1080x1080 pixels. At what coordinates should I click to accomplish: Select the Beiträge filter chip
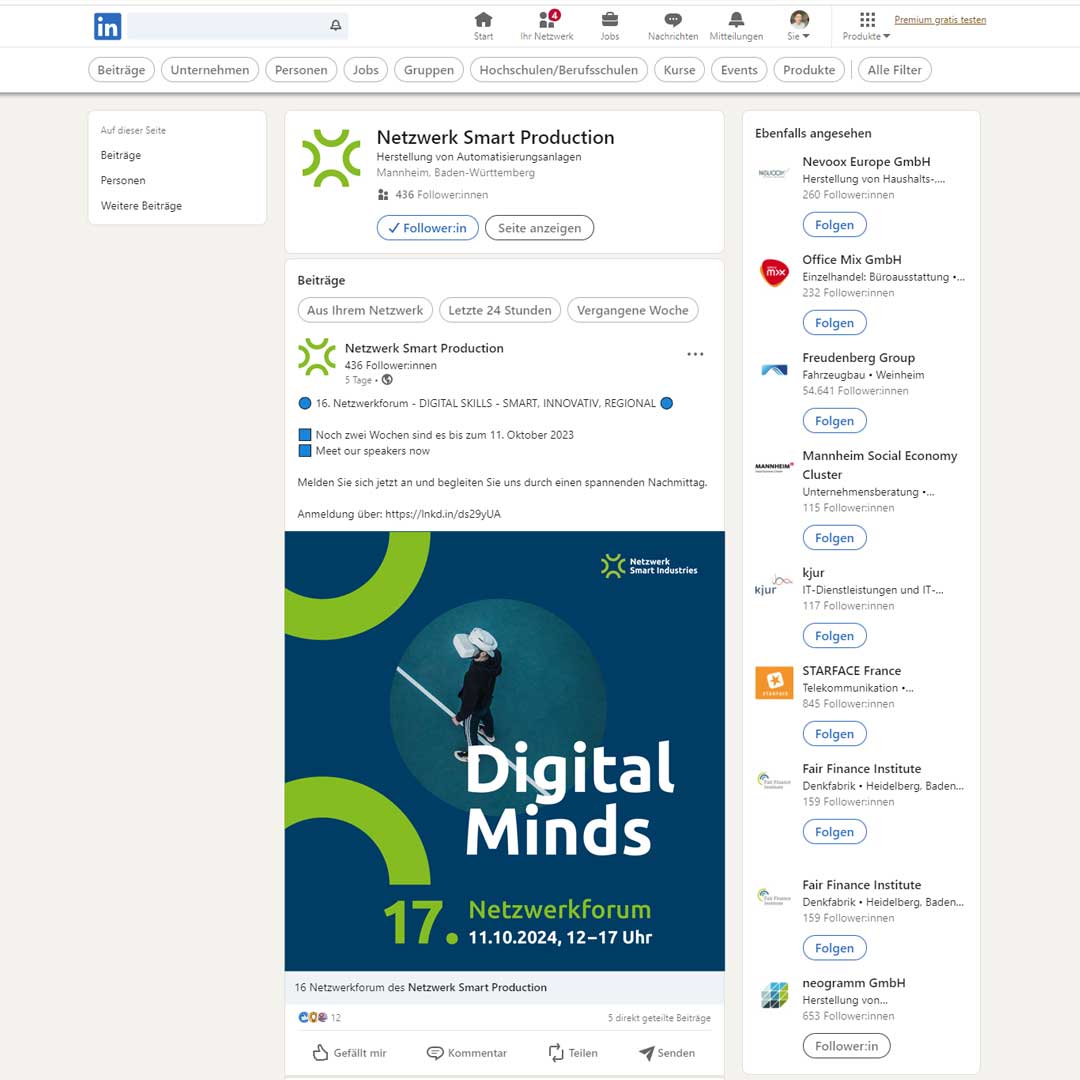point(121,70)
